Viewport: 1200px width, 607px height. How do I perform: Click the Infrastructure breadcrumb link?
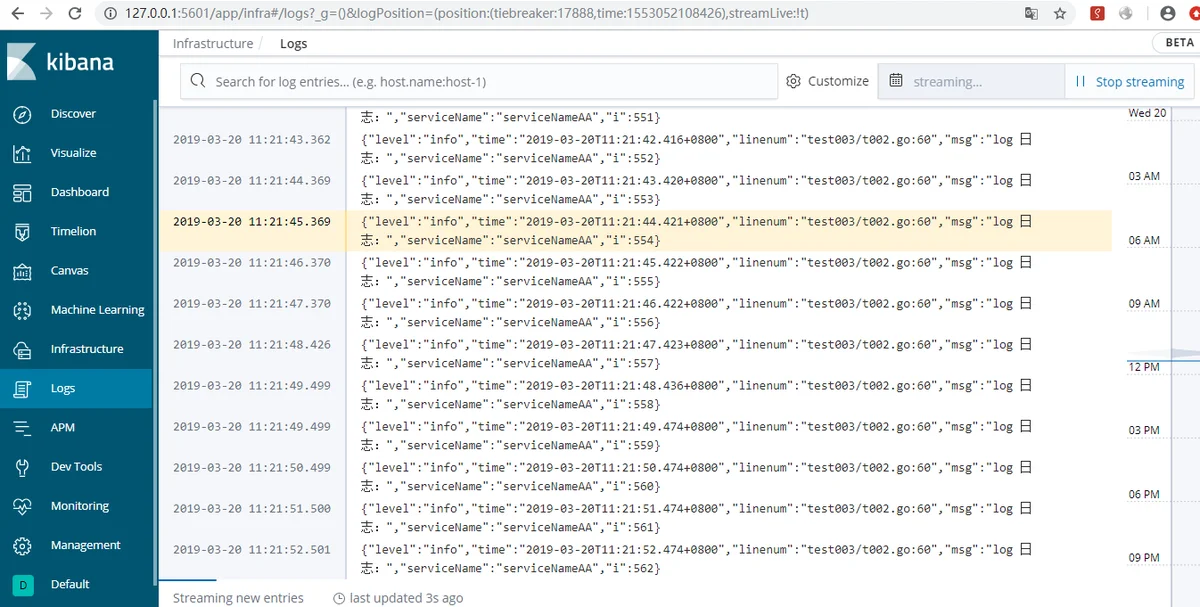point(213,44)
